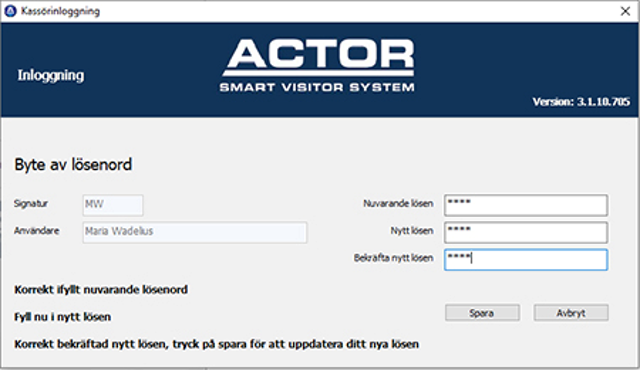The height and width of the screenshot is (370, 640).
Task: Select the Nytt lösen password field
Action: (x=526, y=232)
